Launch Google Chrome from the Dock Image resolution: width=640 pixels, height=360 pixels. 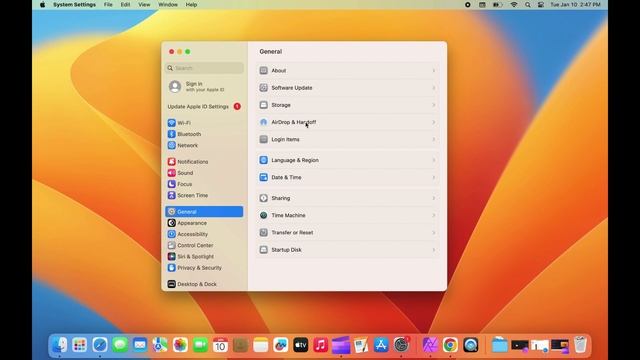click(450, 345)
